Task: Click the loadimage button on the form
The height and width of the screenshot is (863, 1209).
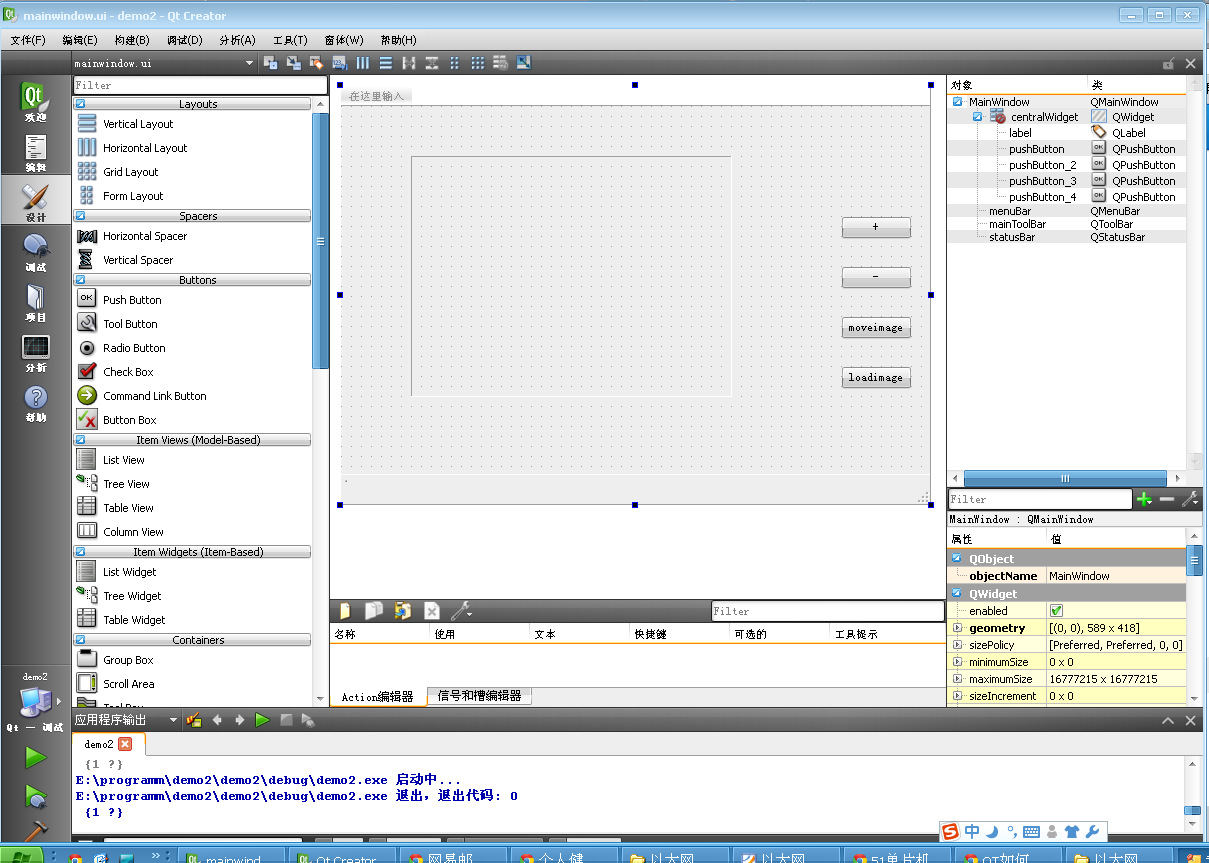Action: click(x=876, y=377)
